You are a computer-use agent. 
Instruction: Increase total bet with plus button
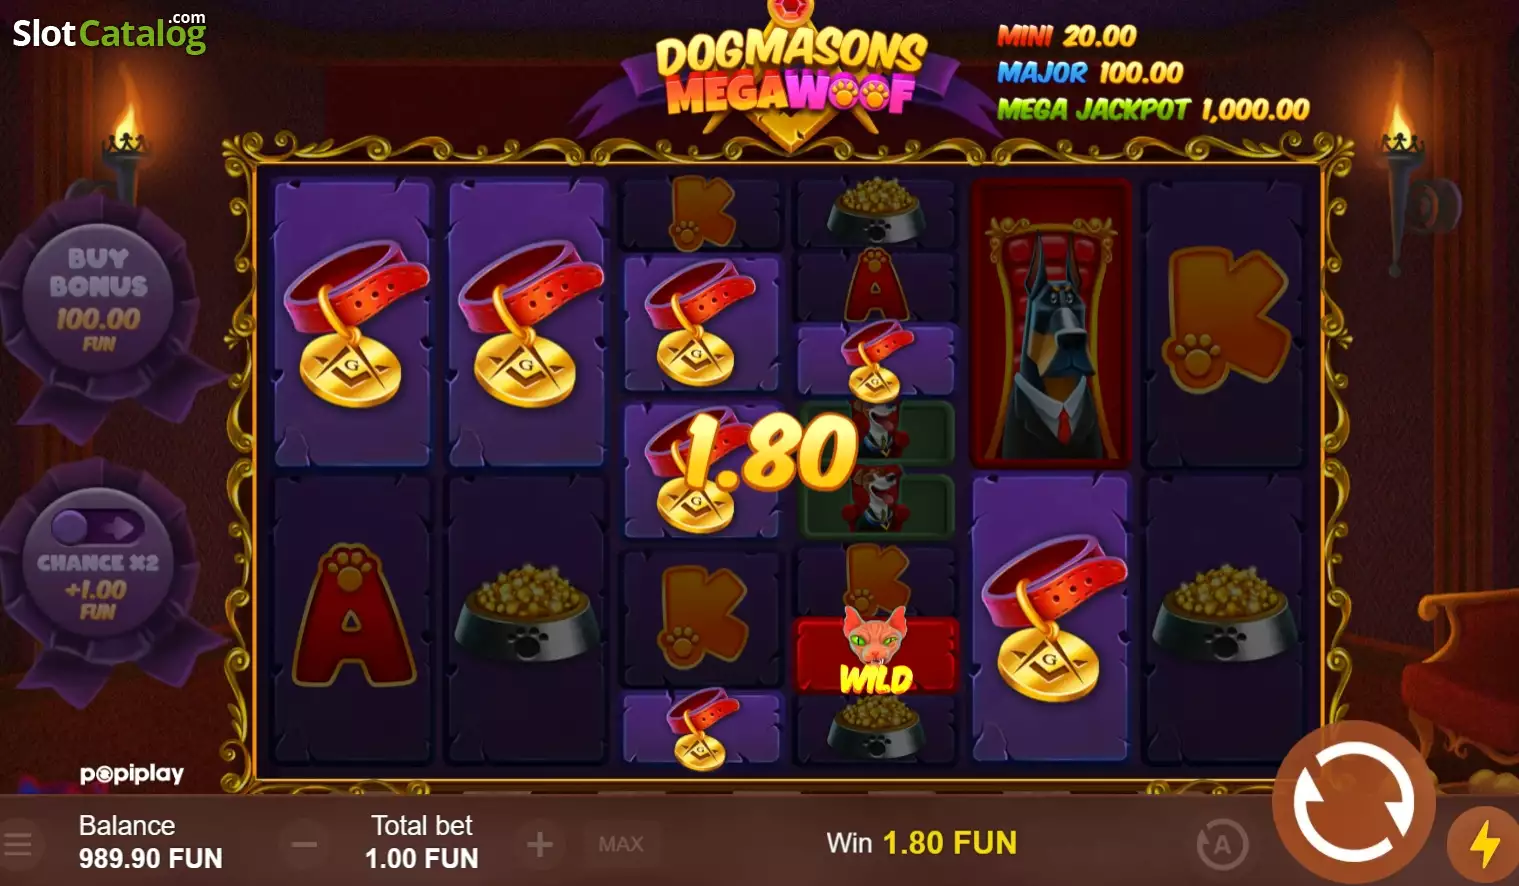point(540,845)
